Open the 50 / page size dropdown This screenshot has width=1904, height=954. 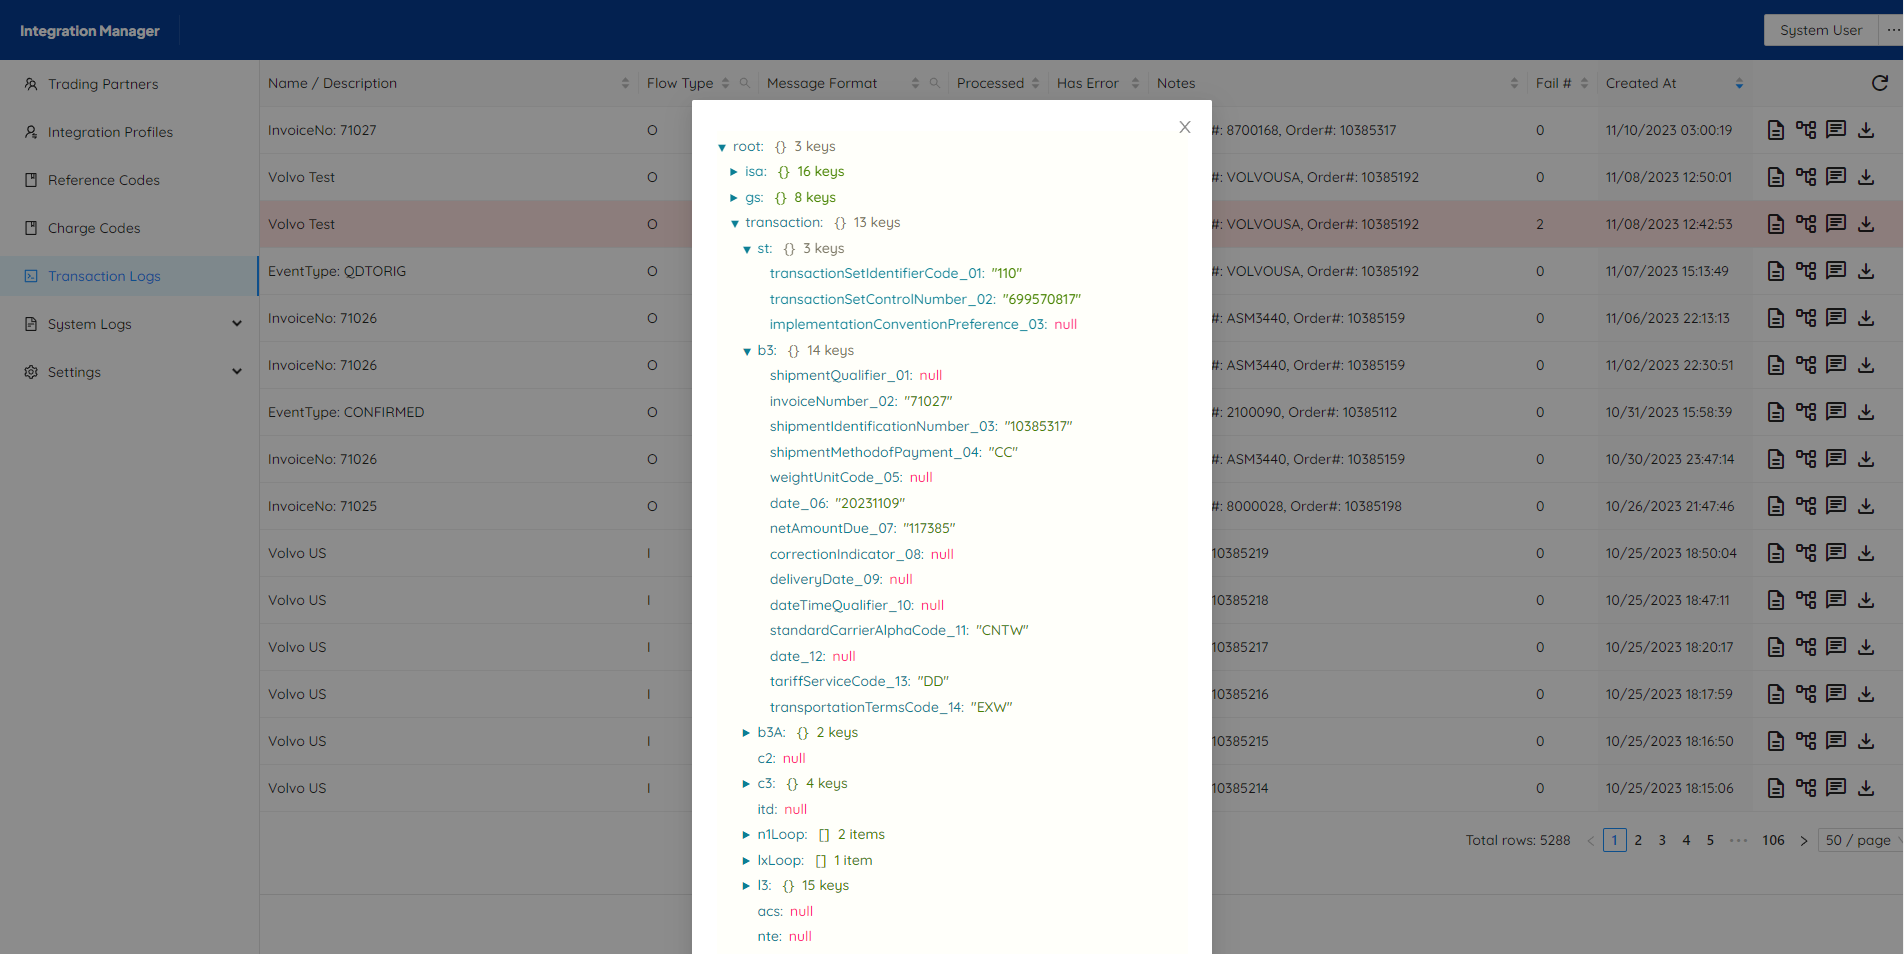tap(1857, 840)
